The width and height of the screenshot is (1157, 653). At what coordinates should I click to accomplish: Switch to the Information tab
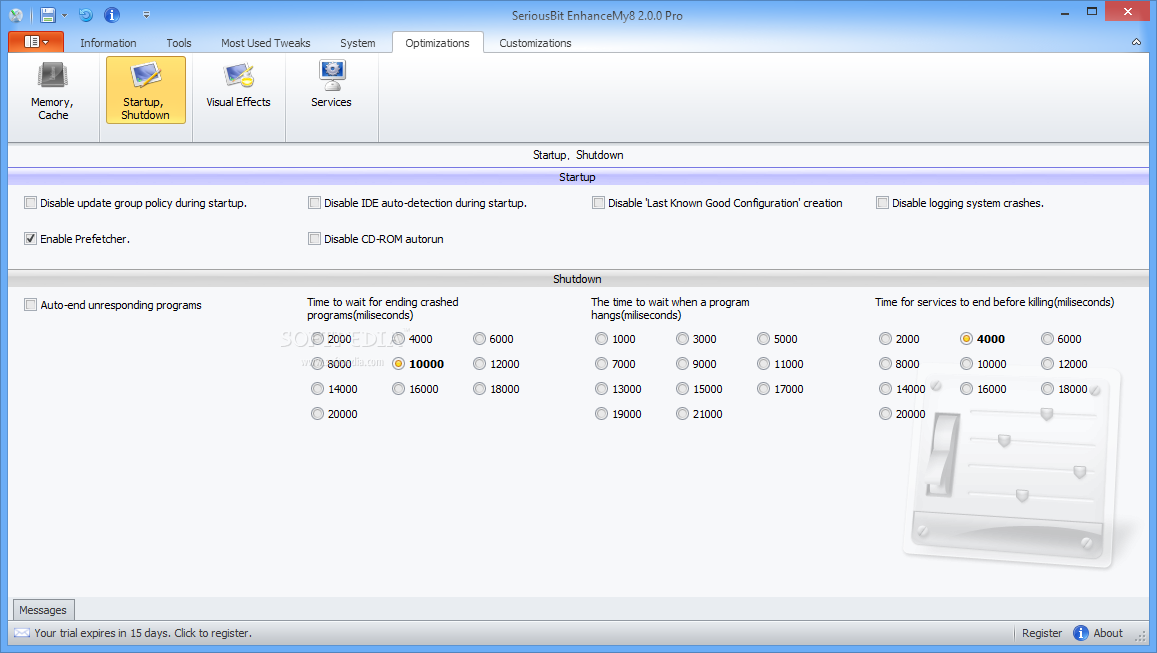click(x=108, y=43)
